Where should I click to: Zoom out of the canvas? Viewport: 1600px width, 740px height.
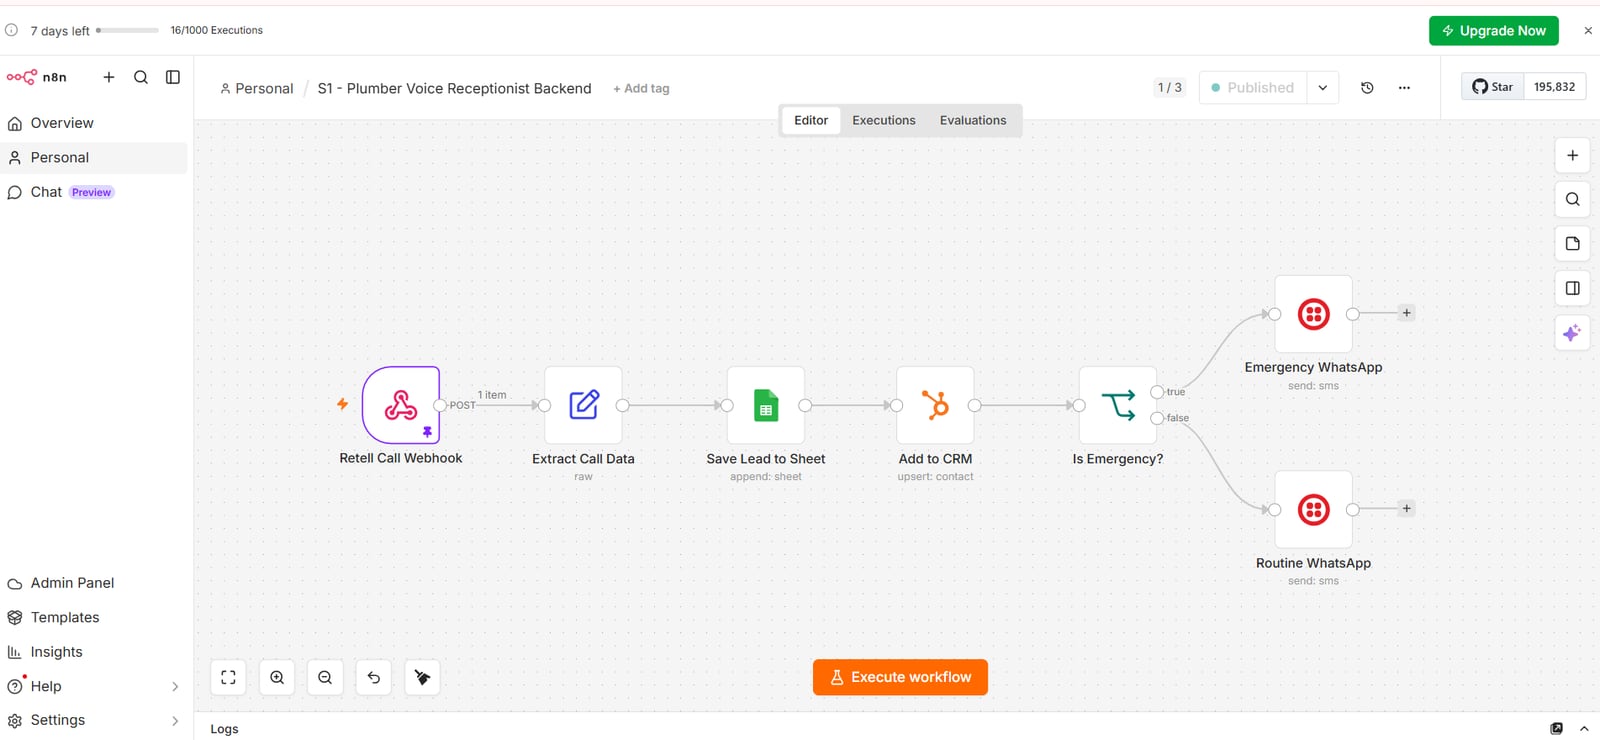pyautogui.click(x=325, y=677)
